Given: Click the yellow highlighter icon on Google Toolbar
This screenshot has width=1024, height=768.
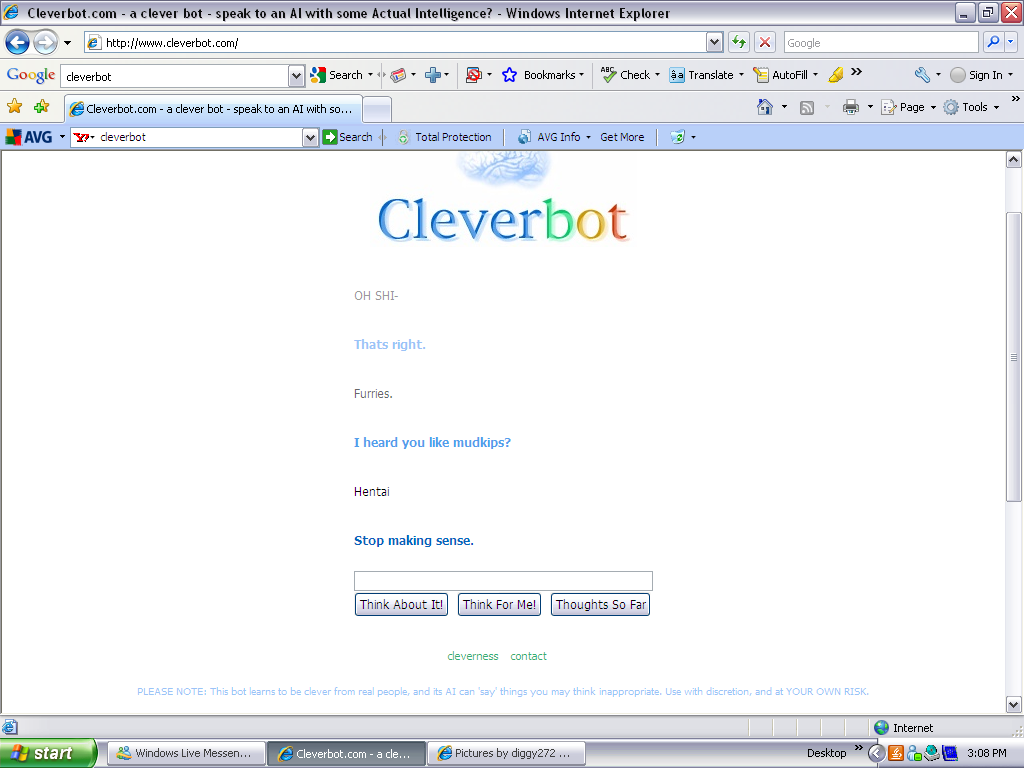Looking at the screenshot, I should click(837, 74).
